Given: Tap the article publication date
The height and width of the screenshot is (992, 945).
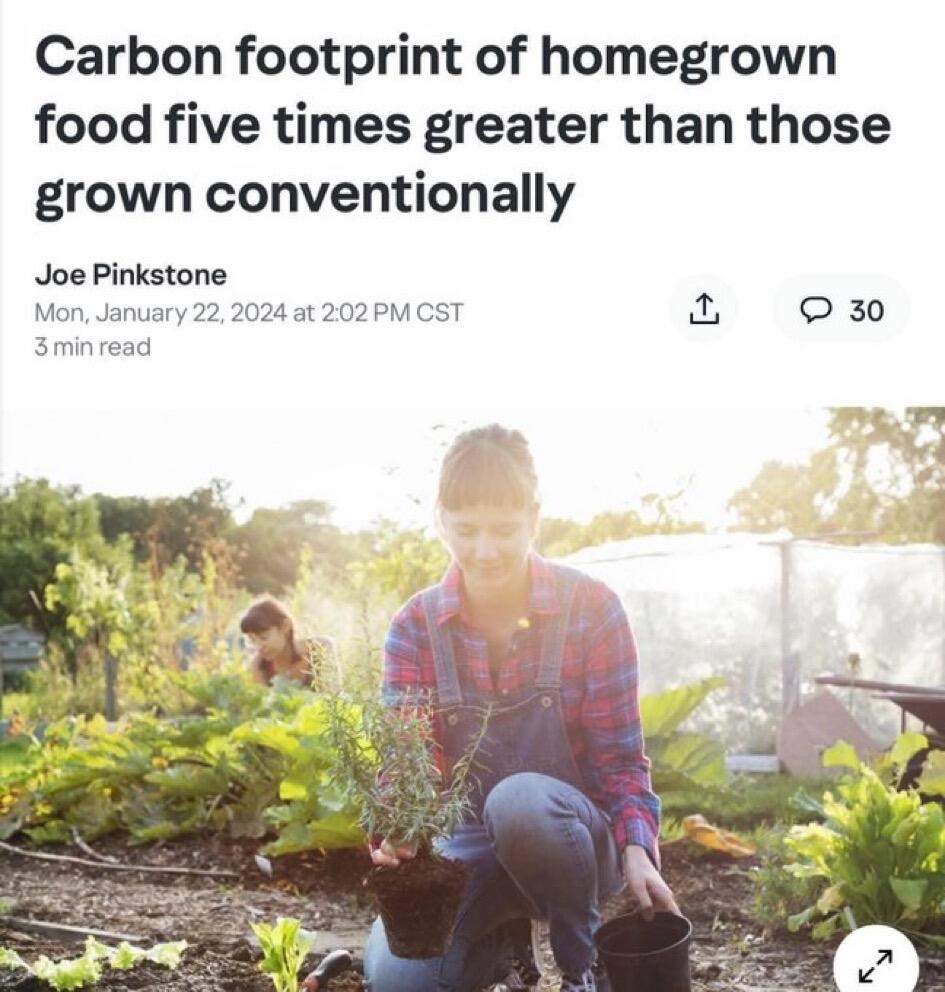Looking at the screenshot, I should (249, 313).
